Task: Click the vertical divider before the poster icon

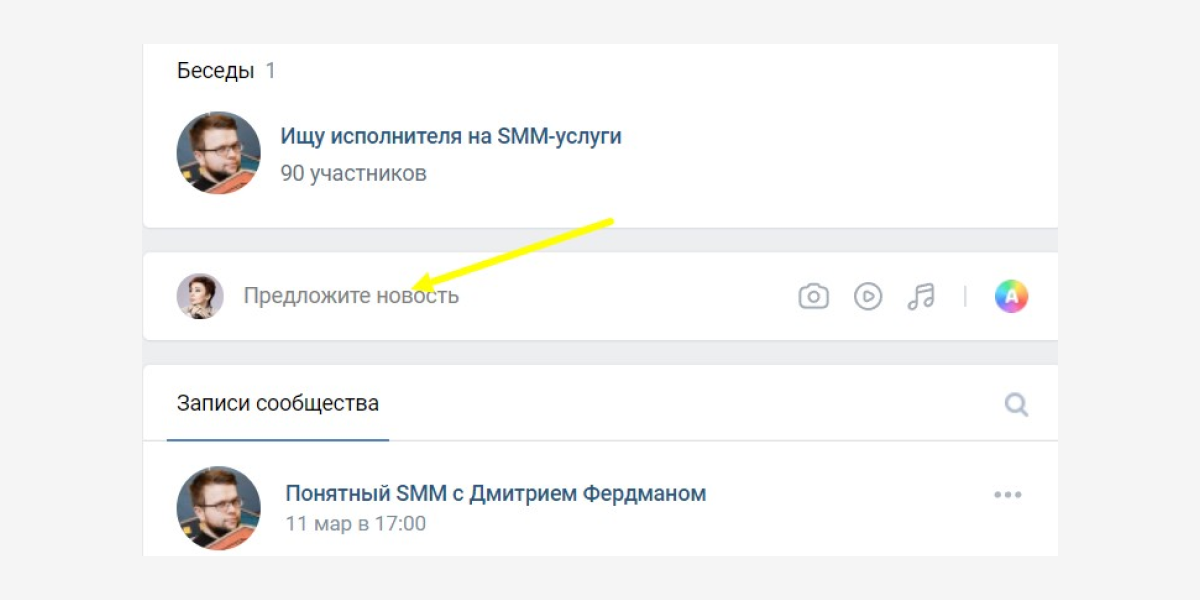Action: click(x=965, y=297)
